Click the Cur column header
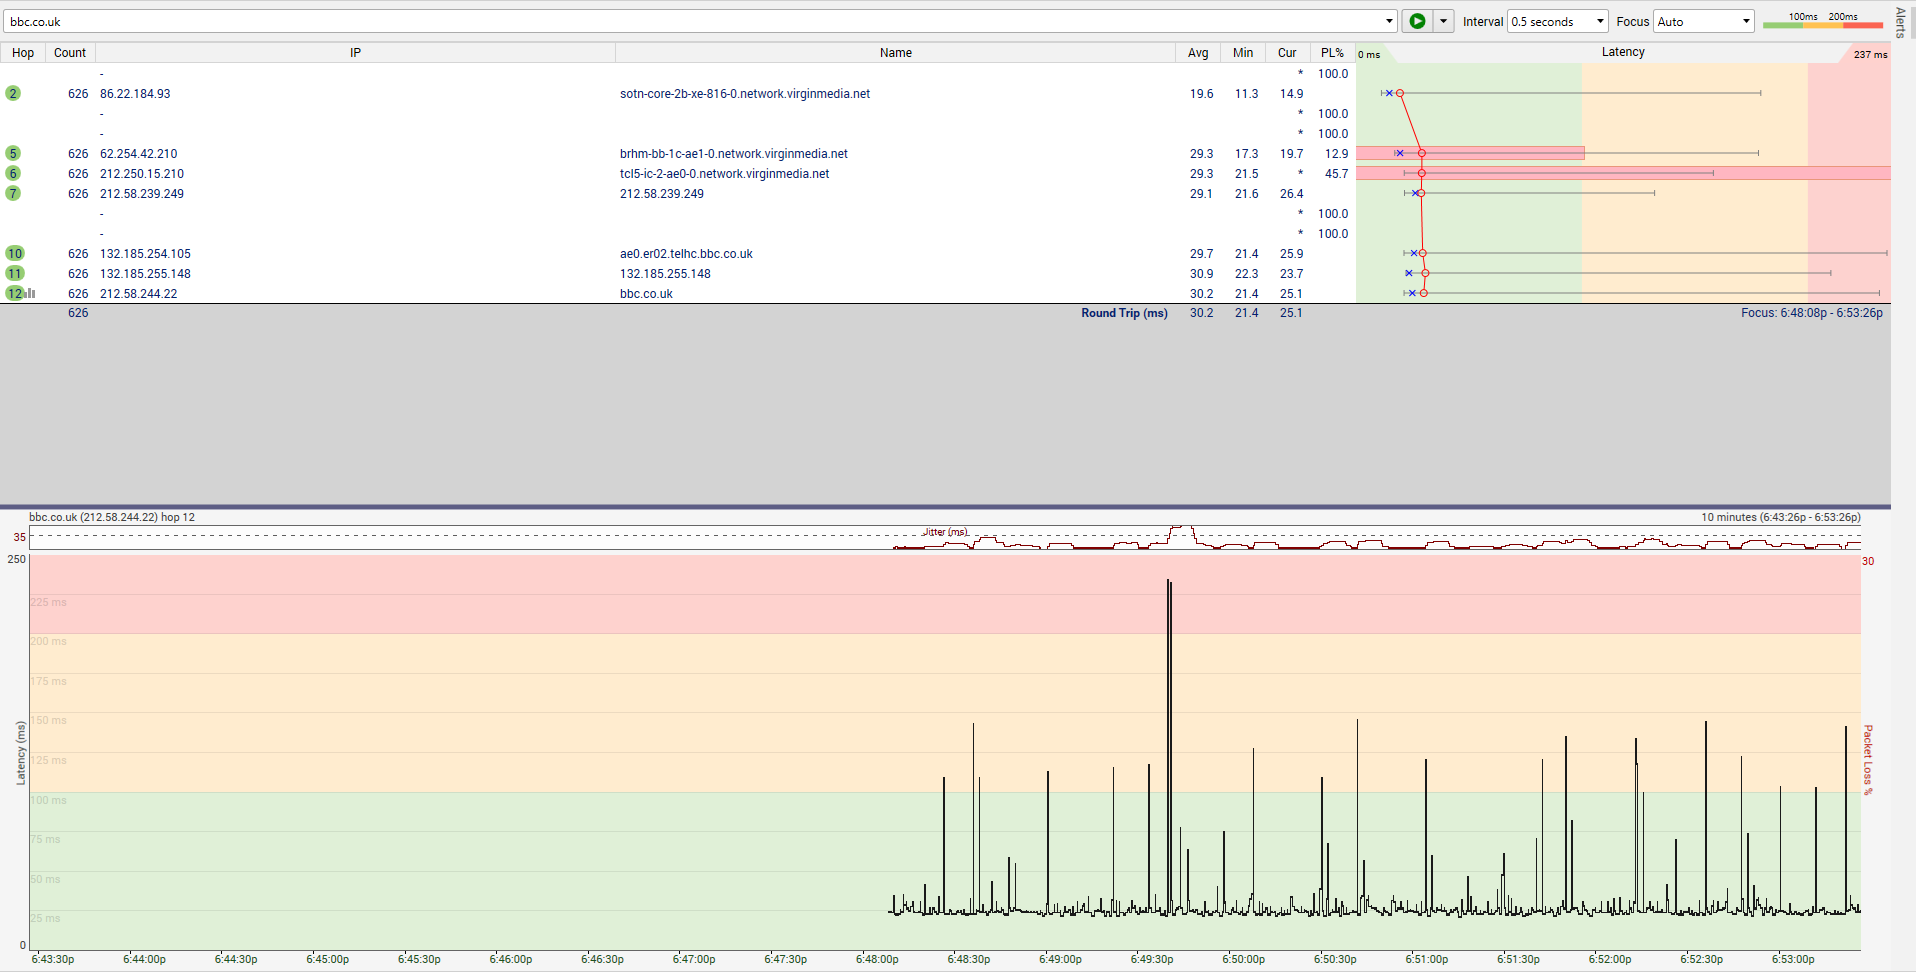The width and height of the screenshot is (1916, 972). pyautogui.click(x=1287, y=53)
